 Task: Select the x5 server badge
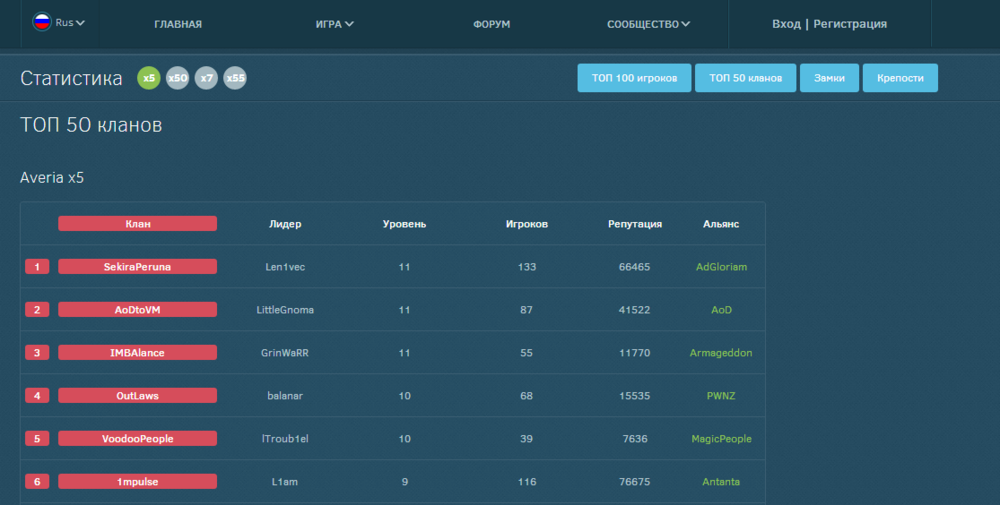click(148, 78)
